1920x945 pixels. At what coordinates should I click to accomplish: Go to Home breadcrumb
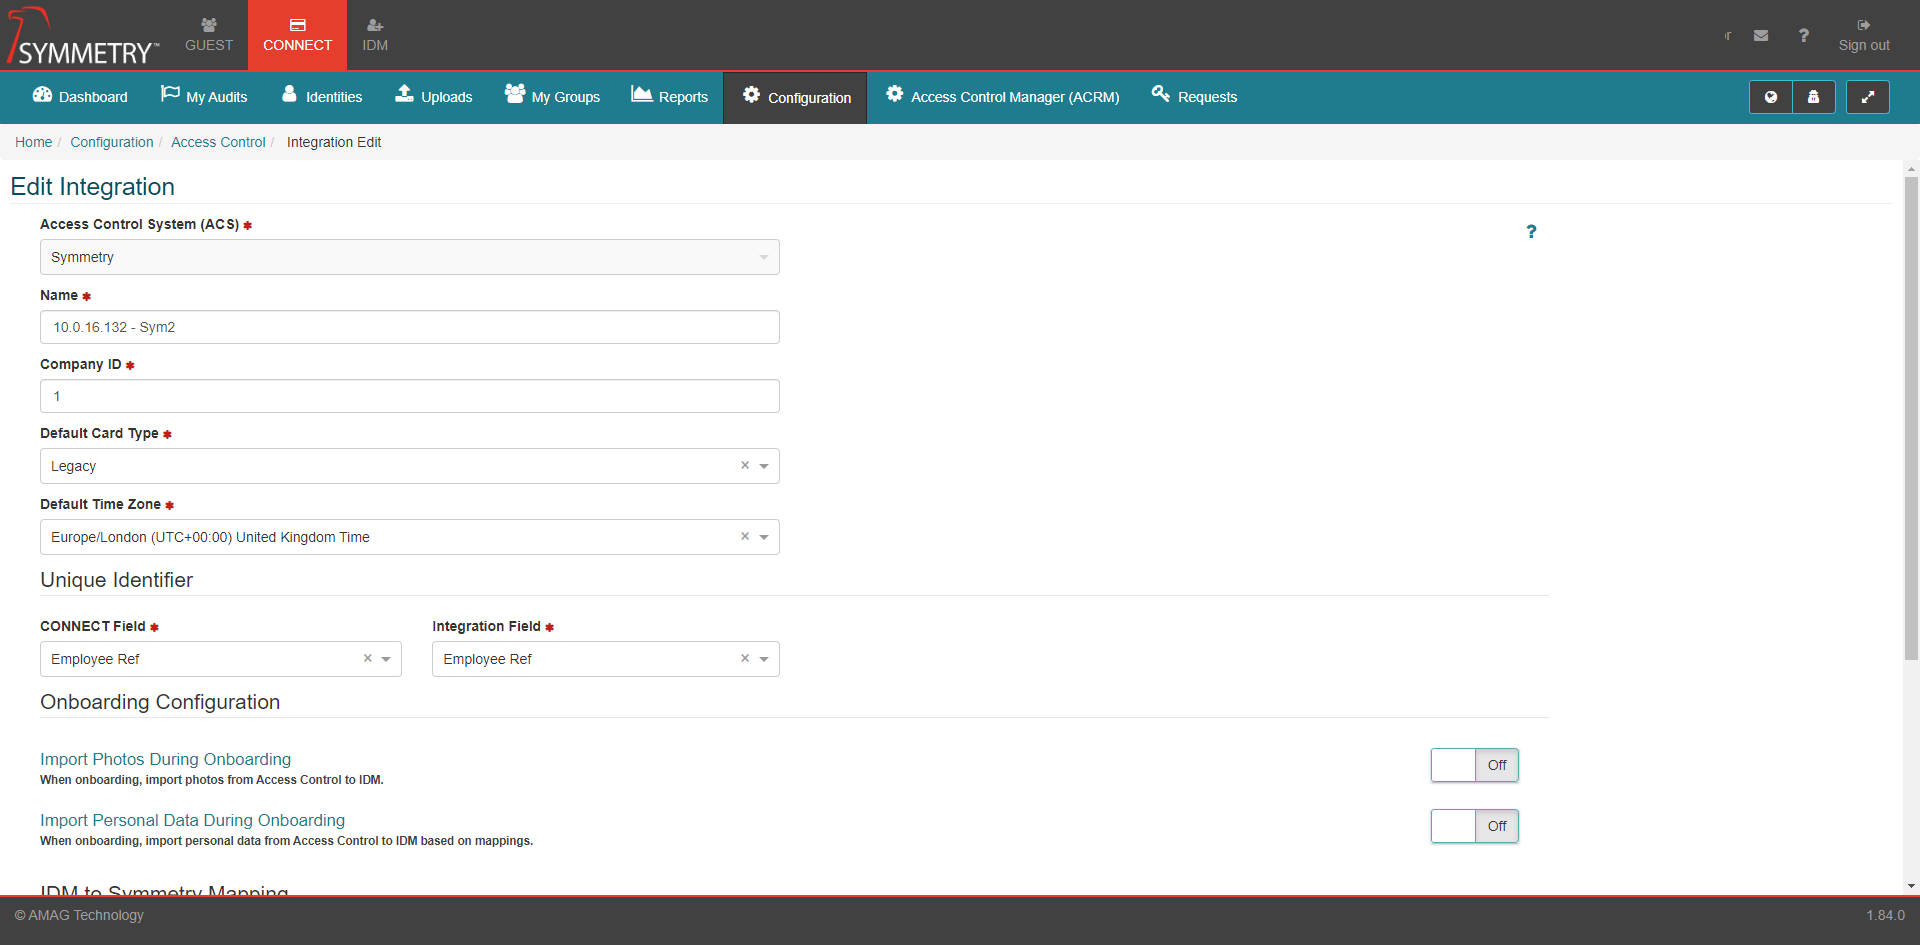(x=33, y=142)
